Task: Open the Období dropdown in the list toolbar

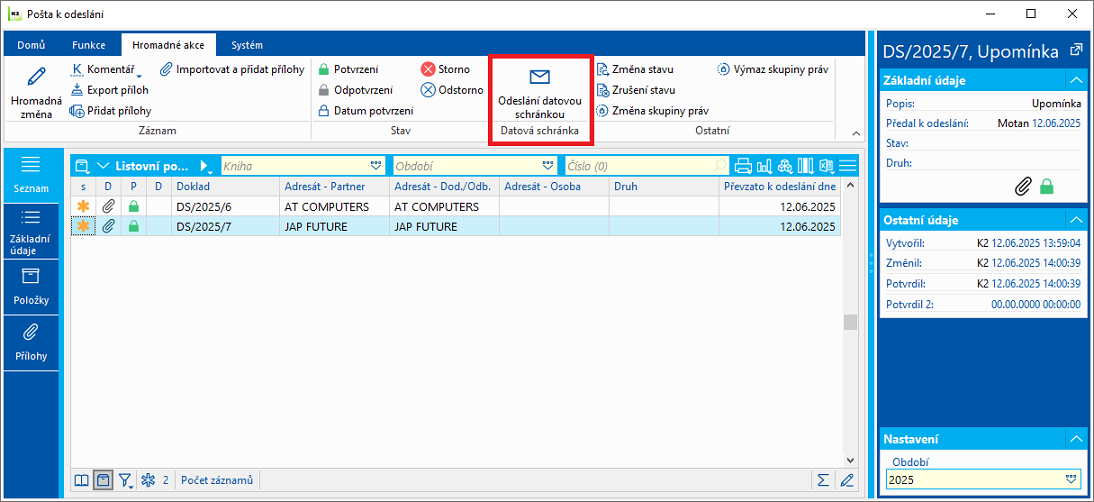Action: pos(549,166)
